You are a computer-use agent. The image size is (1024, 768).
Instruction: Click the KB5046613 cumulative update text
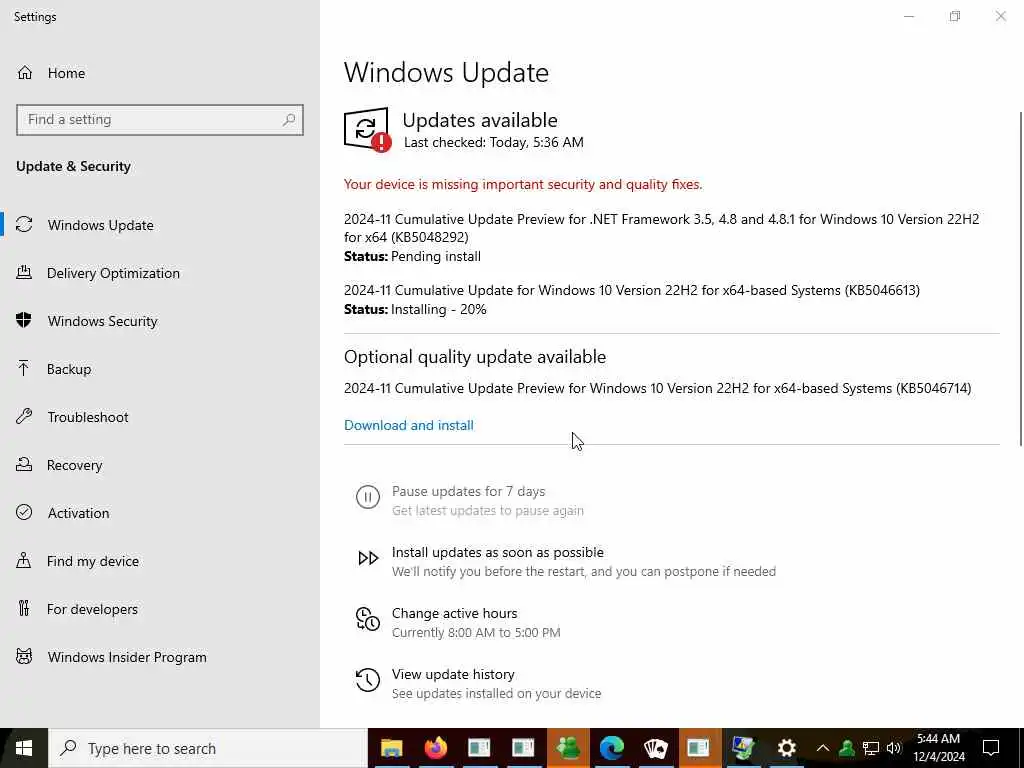pos(632,290)
